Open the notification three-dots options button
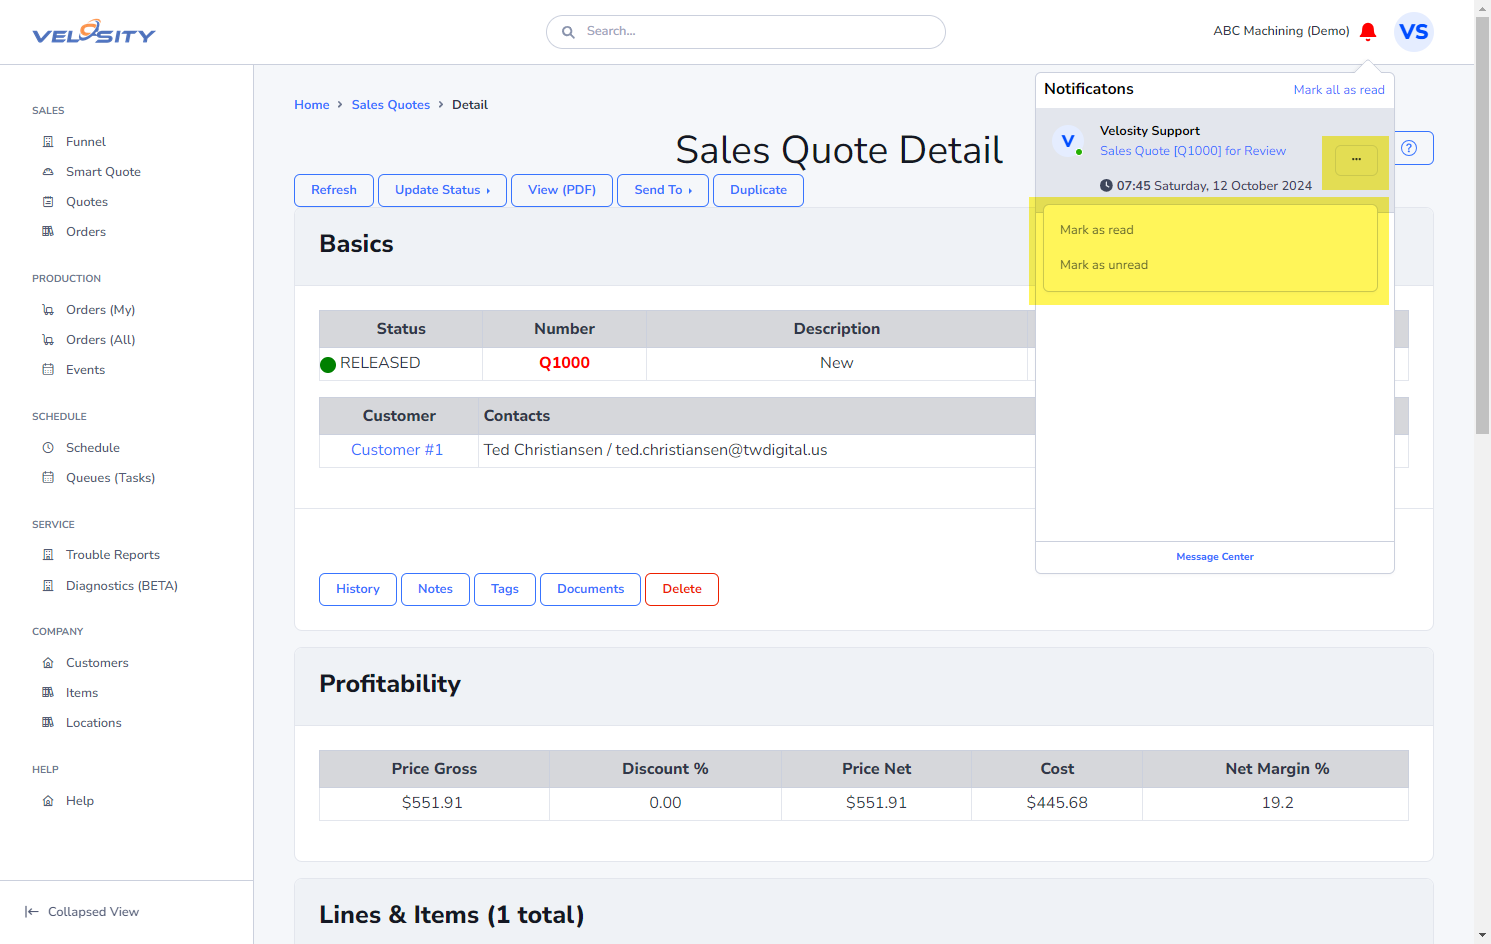 click(x=1356, y=160)
